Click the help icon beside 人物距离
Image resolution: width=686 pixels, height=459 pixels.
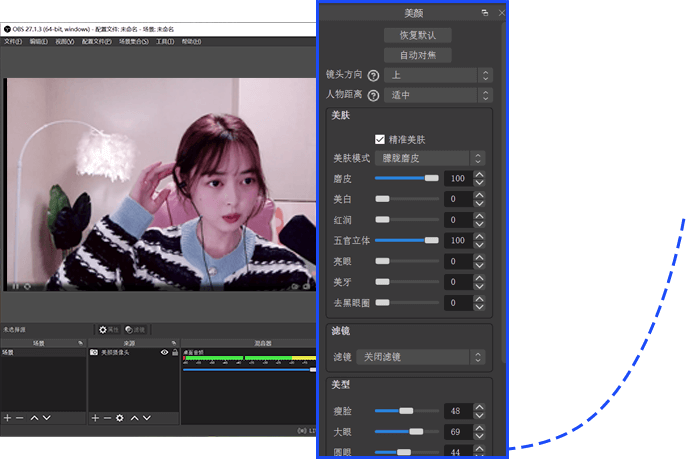point(374,96)
